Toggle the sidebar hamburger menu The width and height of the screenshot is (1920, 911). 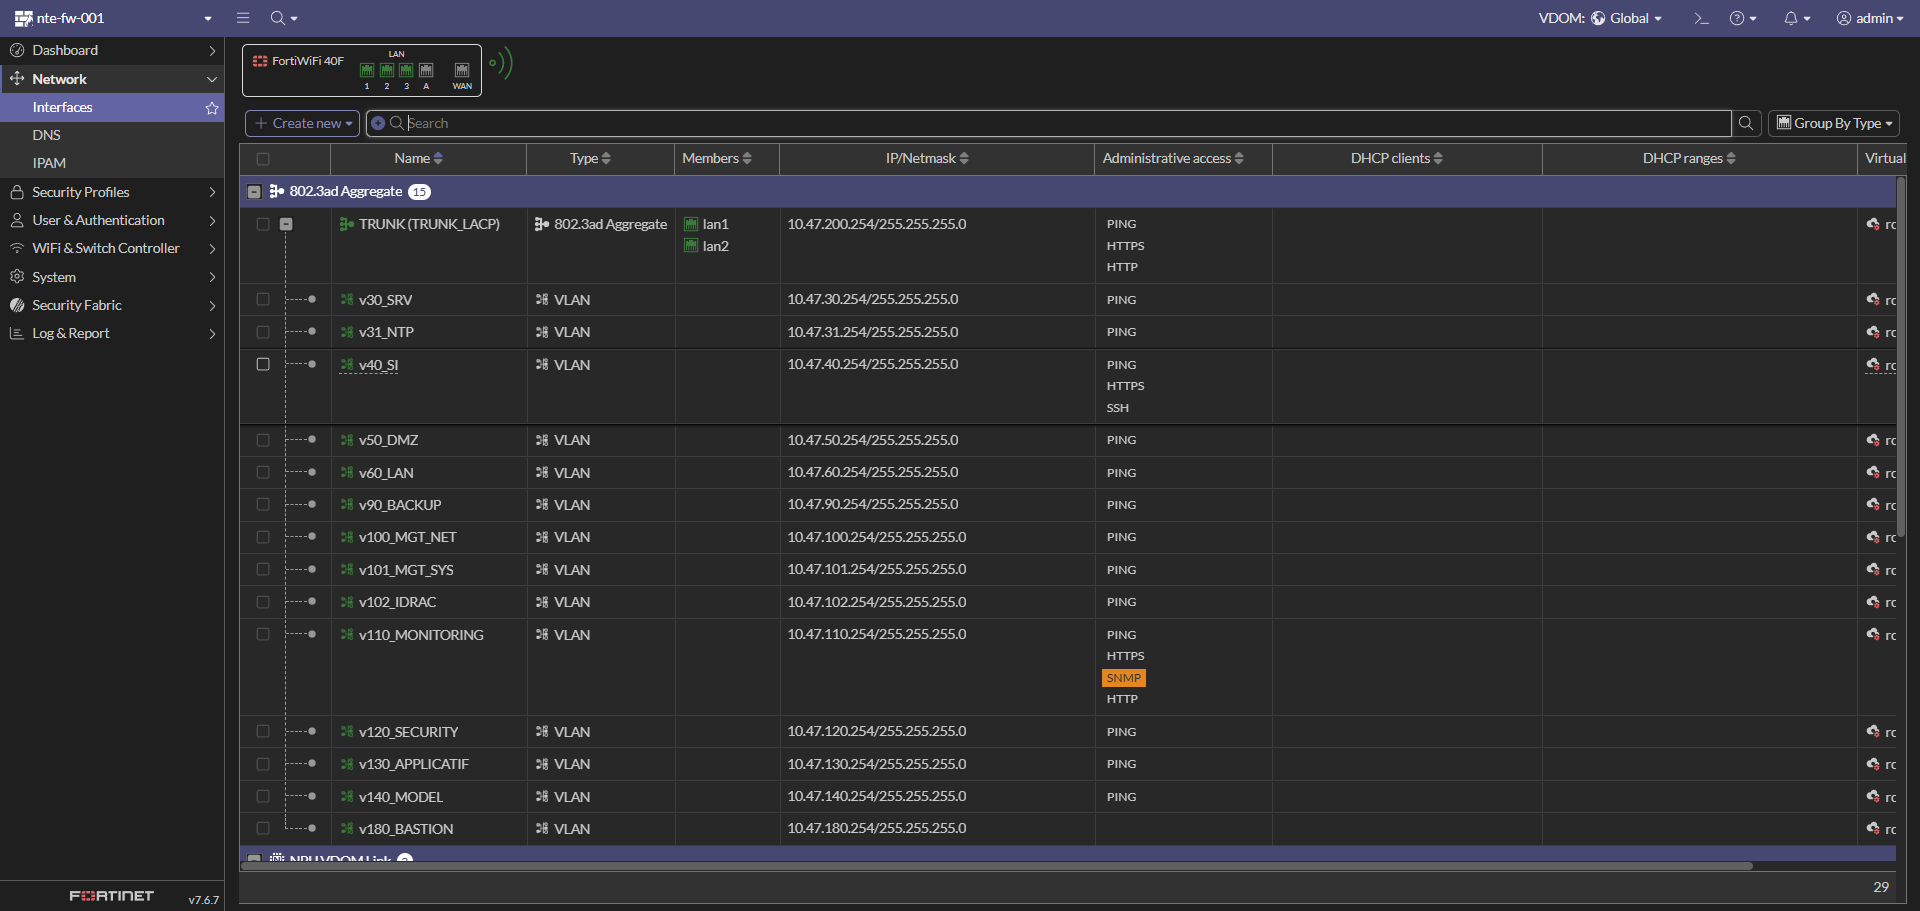tap(243, 18)
